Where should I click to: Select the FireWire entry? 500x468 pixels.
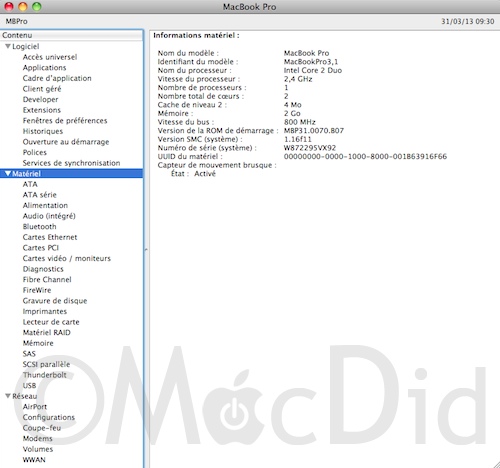point(37,290)
